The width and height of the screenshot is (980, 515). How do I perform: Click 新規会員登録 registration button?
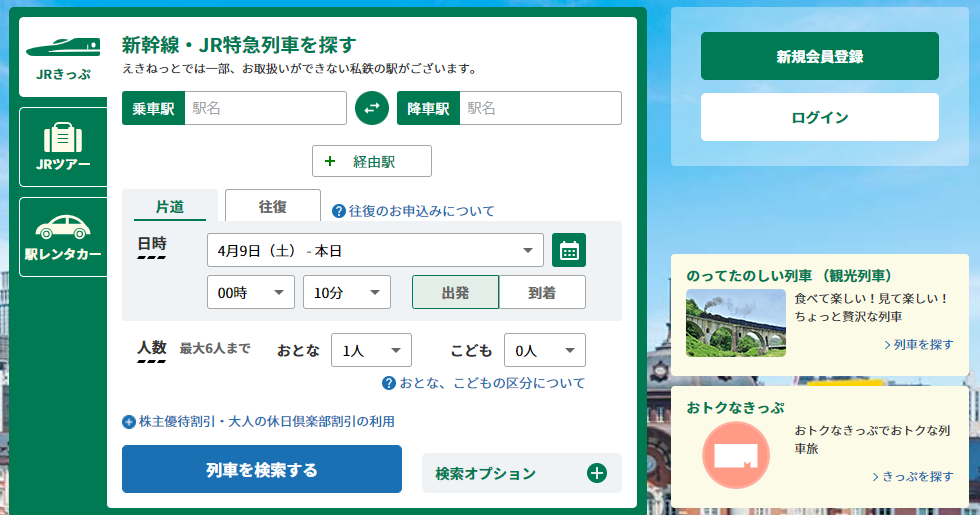tap(819, 56)
